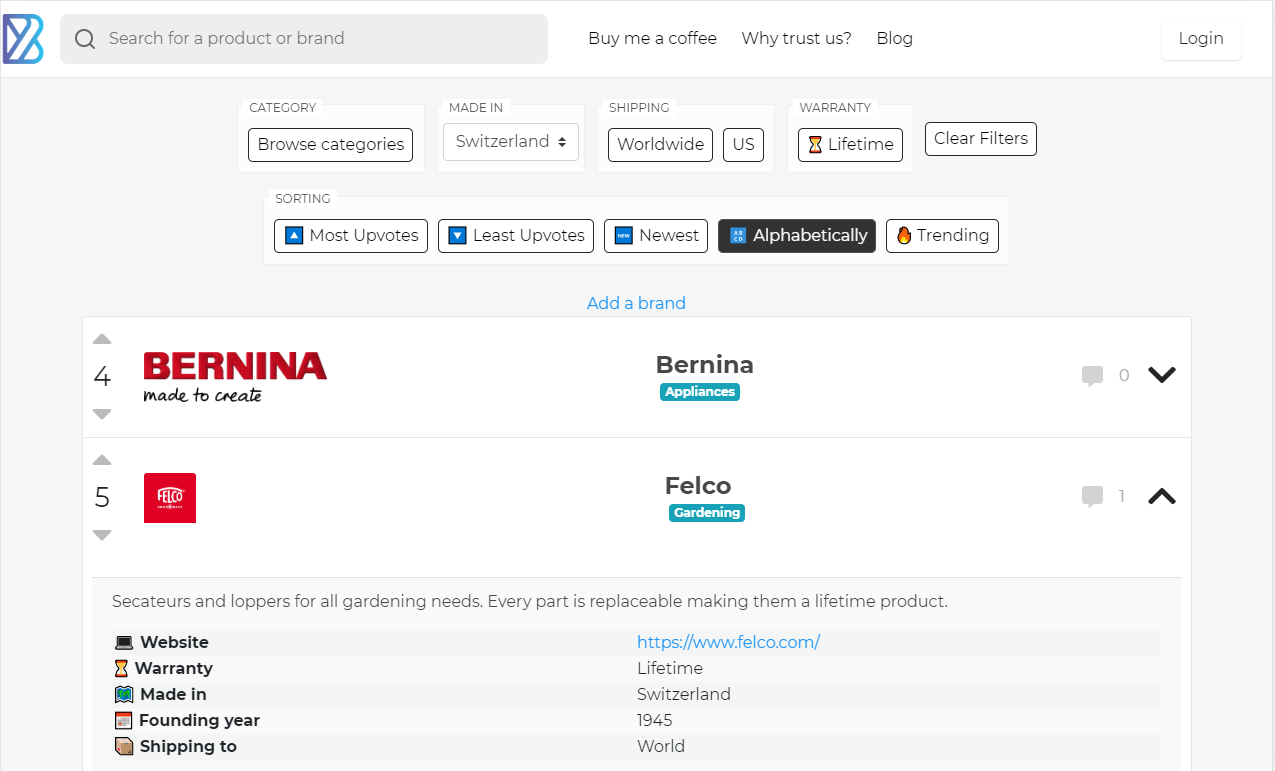Click the Gardening category tag
The image size is (1275, 771).
(x=707, y=513)
